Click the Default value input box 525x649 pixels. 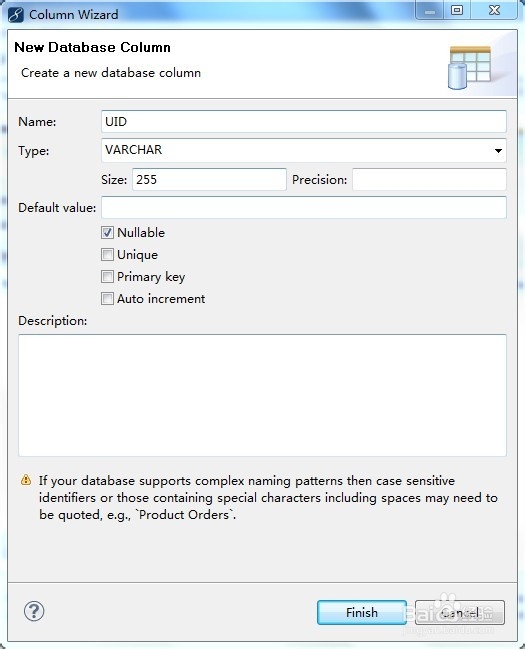pyautogui.click(x=303, y=207)
